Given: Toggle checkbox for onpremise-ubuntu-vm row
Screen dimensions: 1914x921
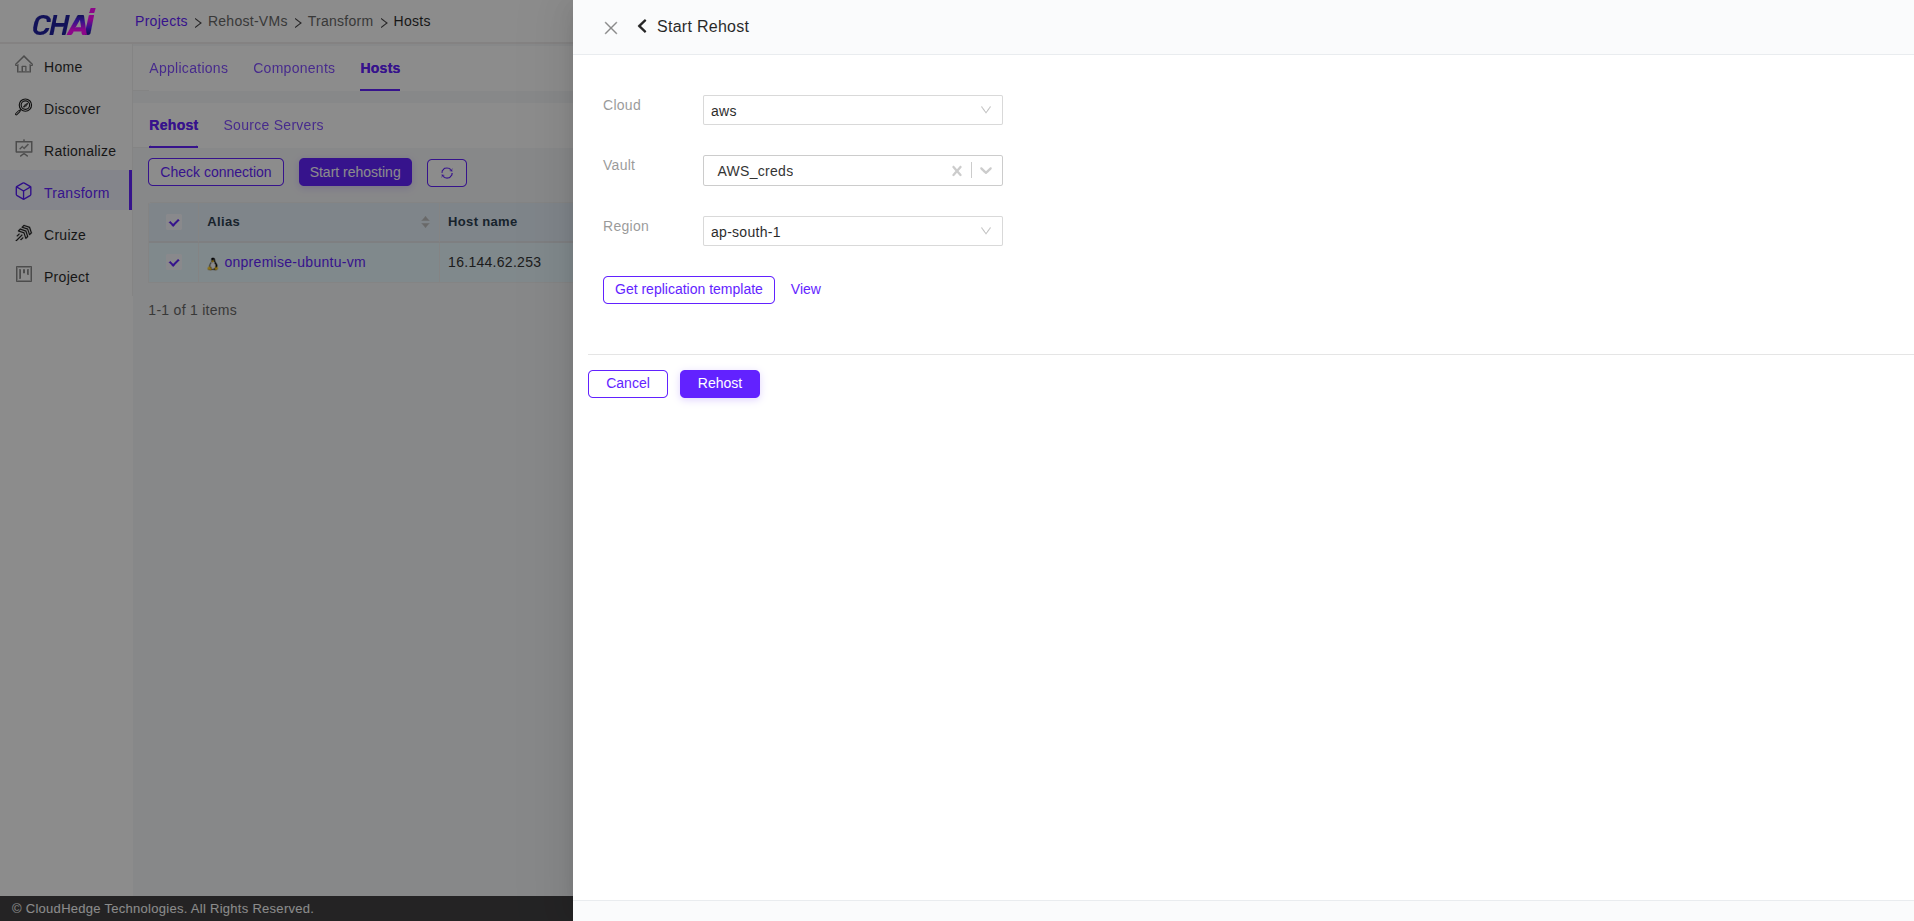Looking at the screenshot, I should point(174,263).
